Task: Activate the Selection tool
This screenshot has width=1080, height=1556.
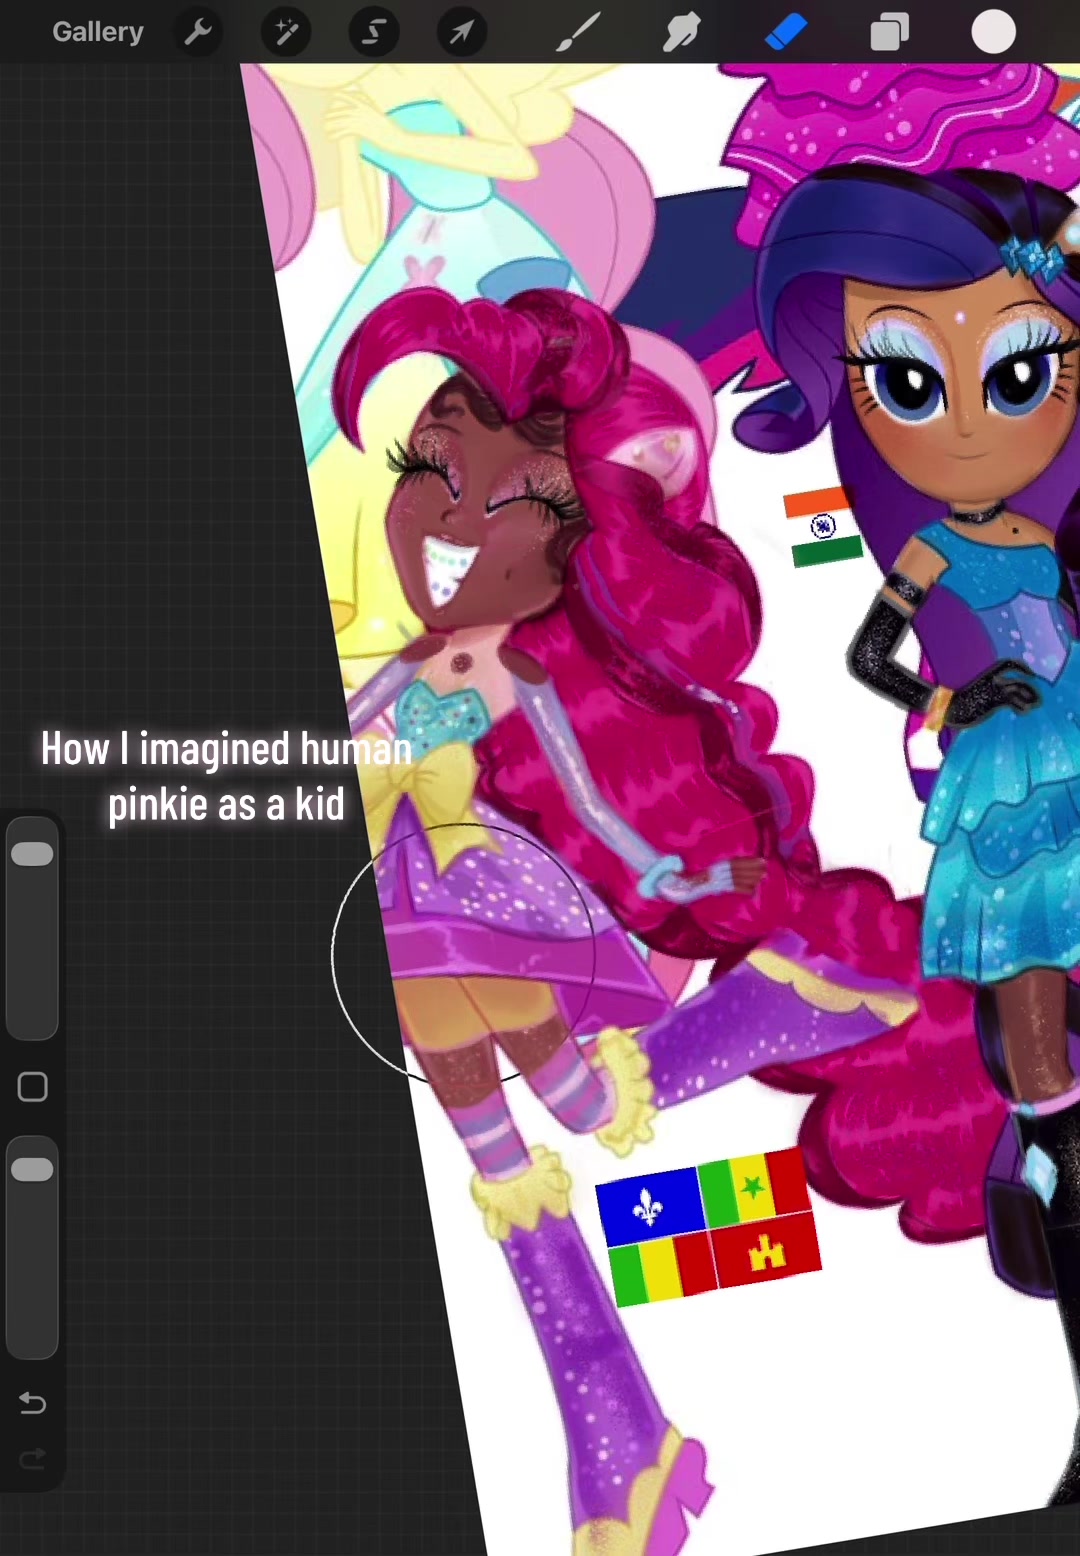Action: 374,32
